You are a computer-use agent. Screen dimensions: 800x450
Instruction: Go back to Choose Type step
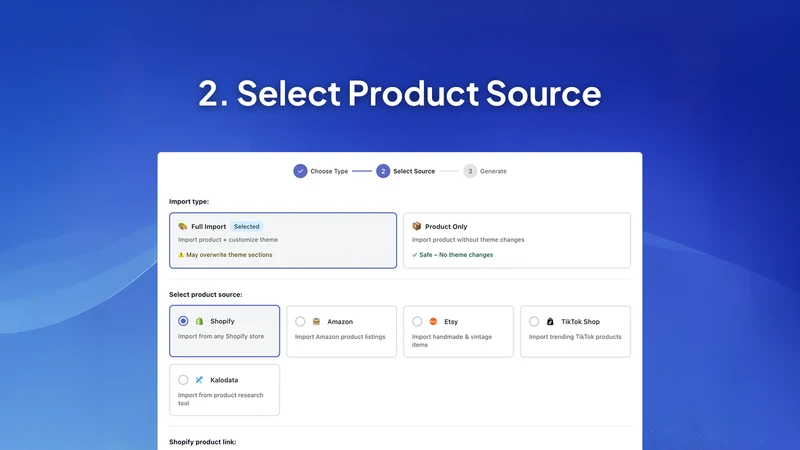(x=329, y=171)
